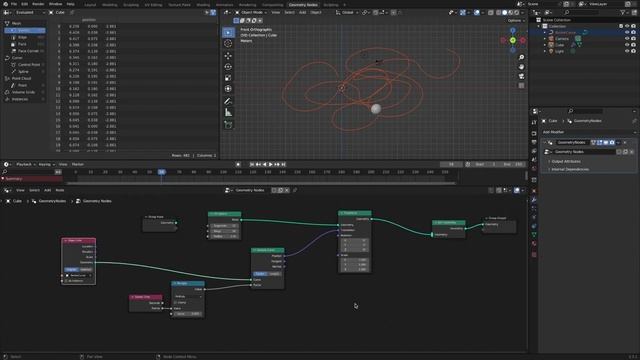
Task: Select the Transform tool in viewport toolbar
Action: pyautogui.click(x=228, y=89)
